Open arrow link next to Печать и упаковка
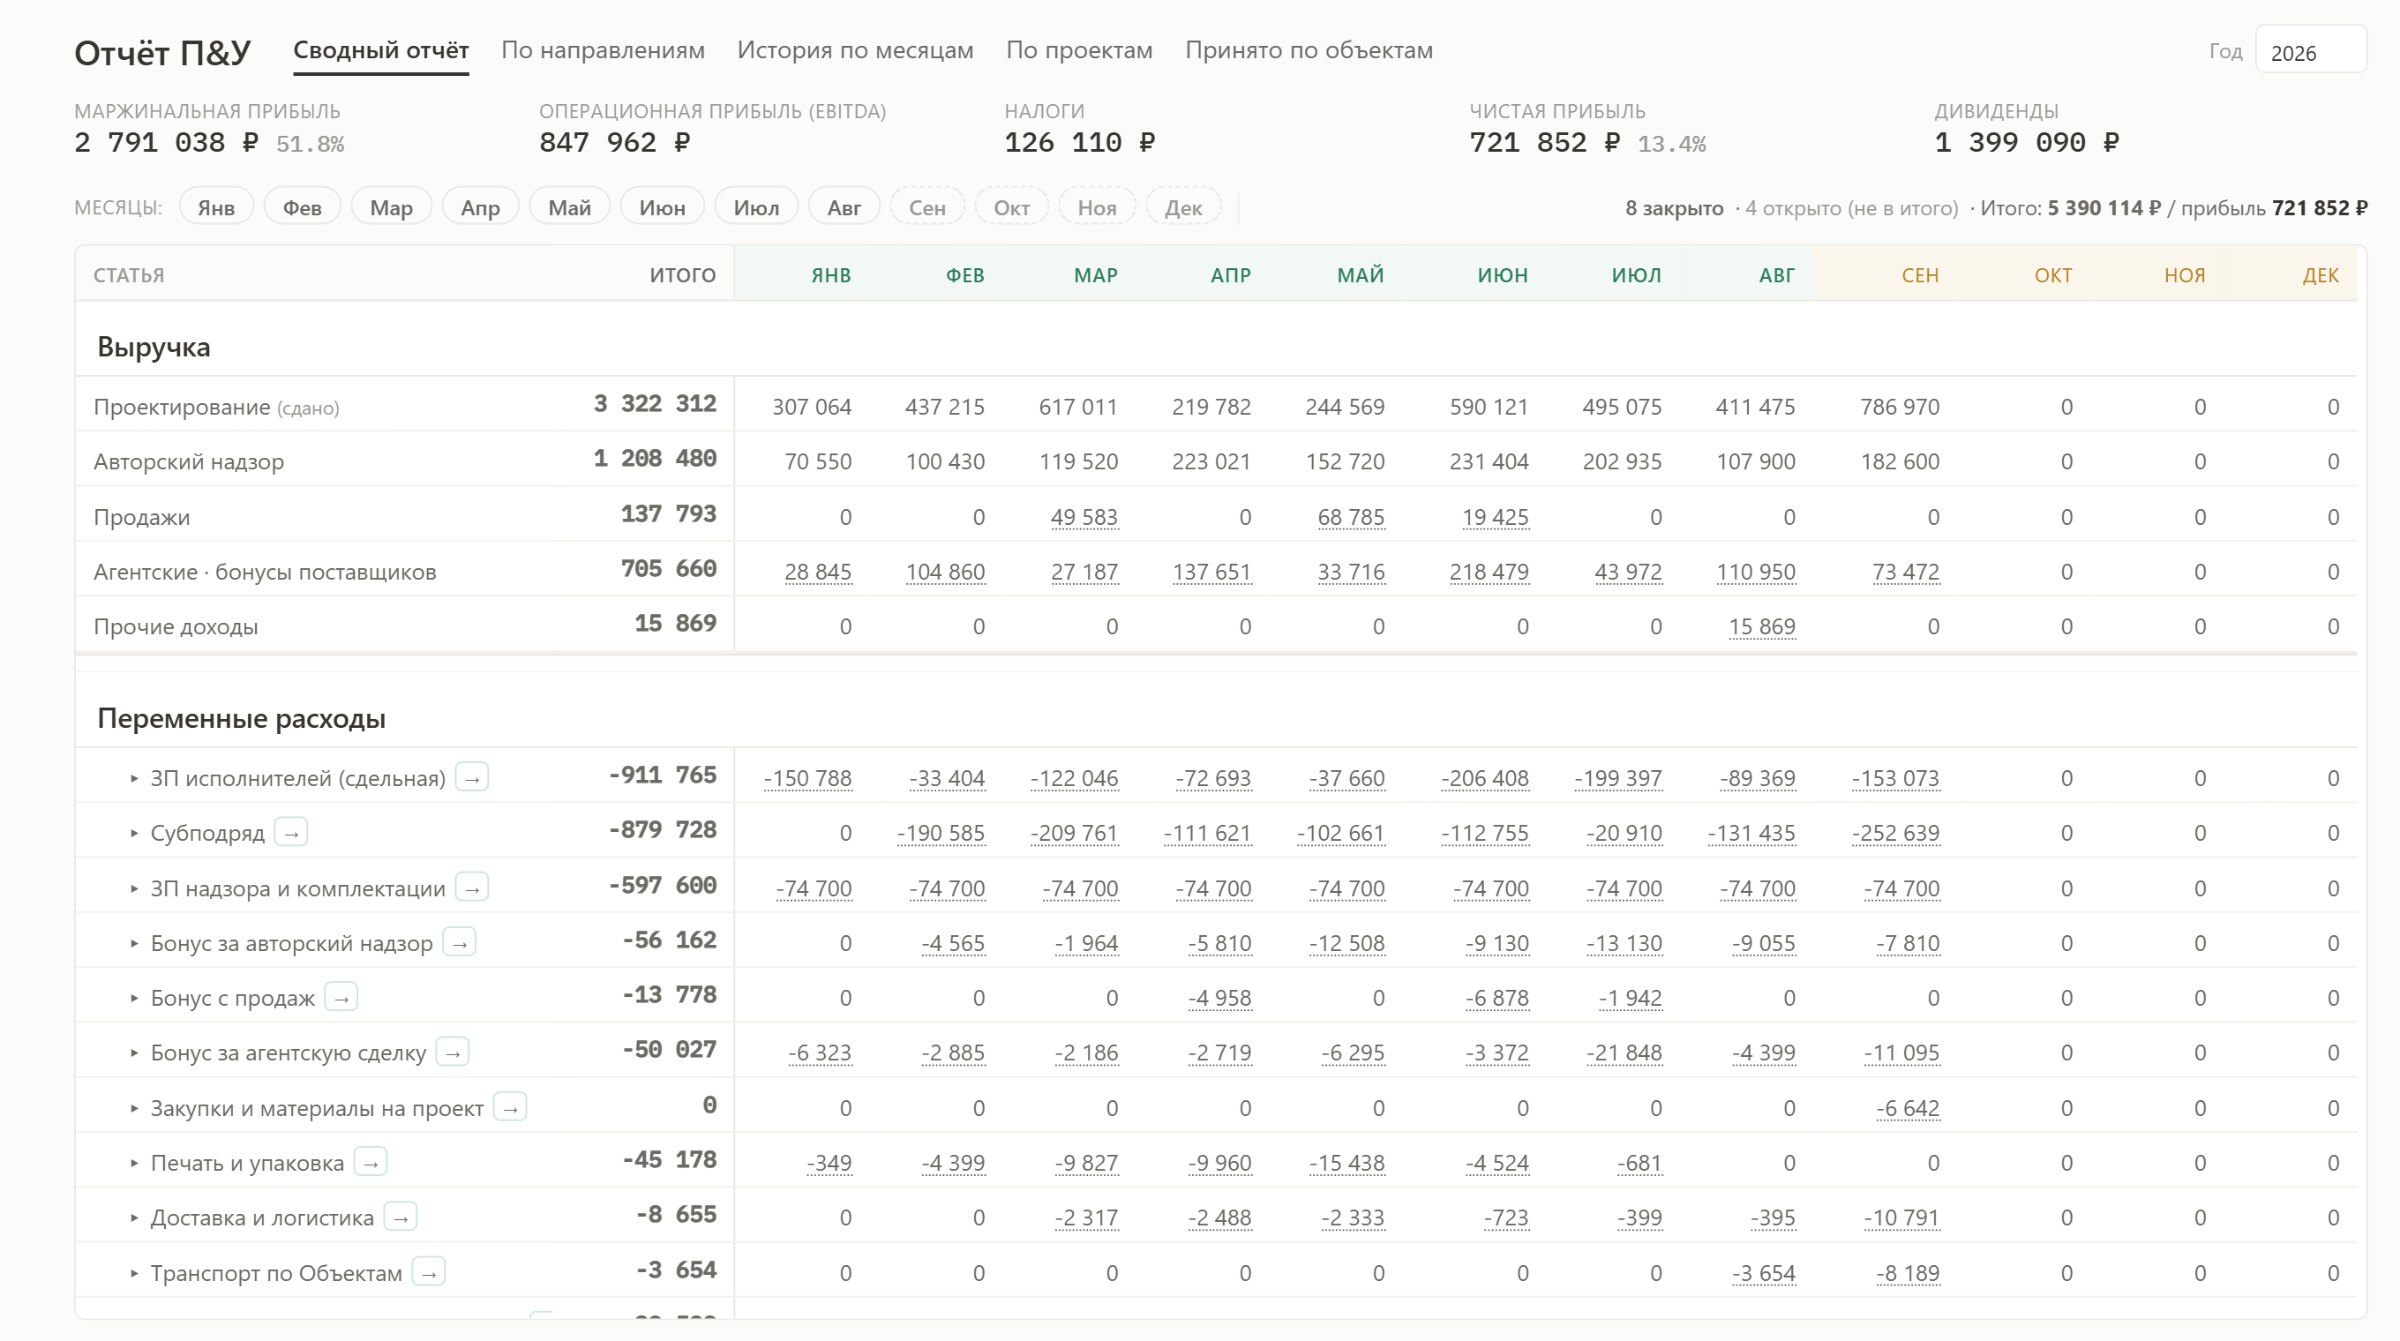Viewport: 2400px width, 1341px height. (371, 1163)
